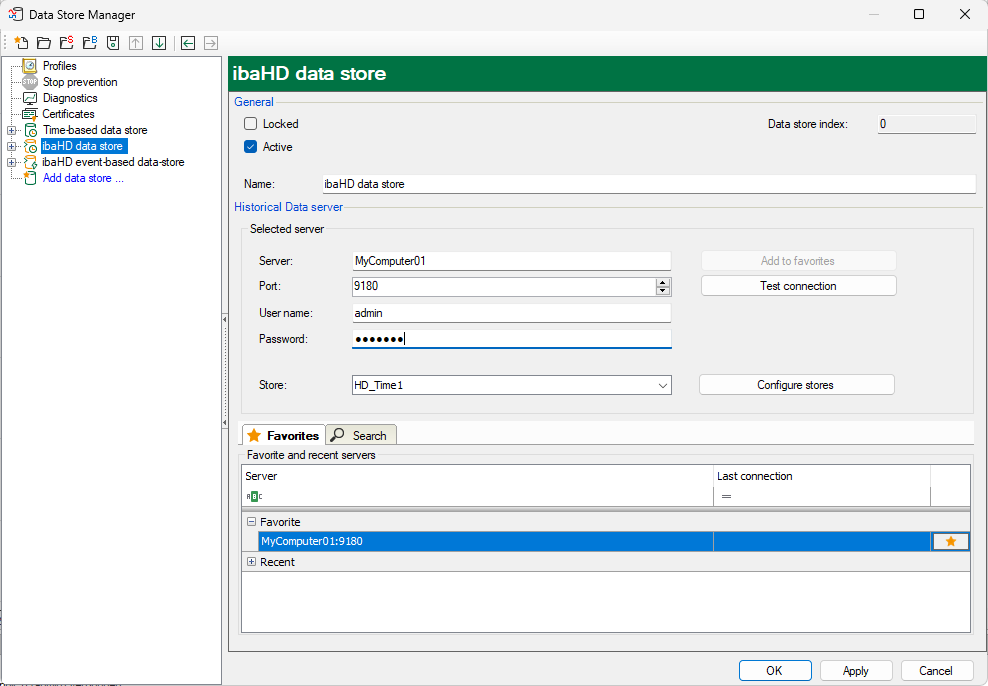
Task: Click into the User name field
Action: point(511,313)
